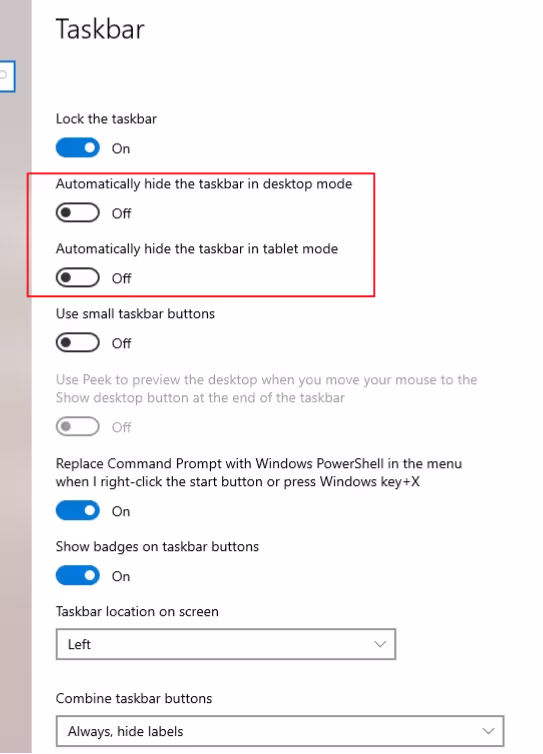Click Automatically hide taskbar in desktop mode label
This screenshot has width=543, height=754.
click(204, 184)
